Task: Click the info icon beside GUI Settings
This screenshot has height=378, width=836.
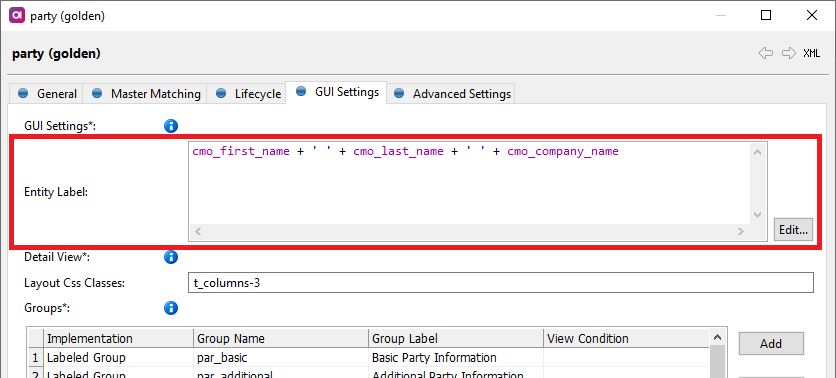Action: 171,126
